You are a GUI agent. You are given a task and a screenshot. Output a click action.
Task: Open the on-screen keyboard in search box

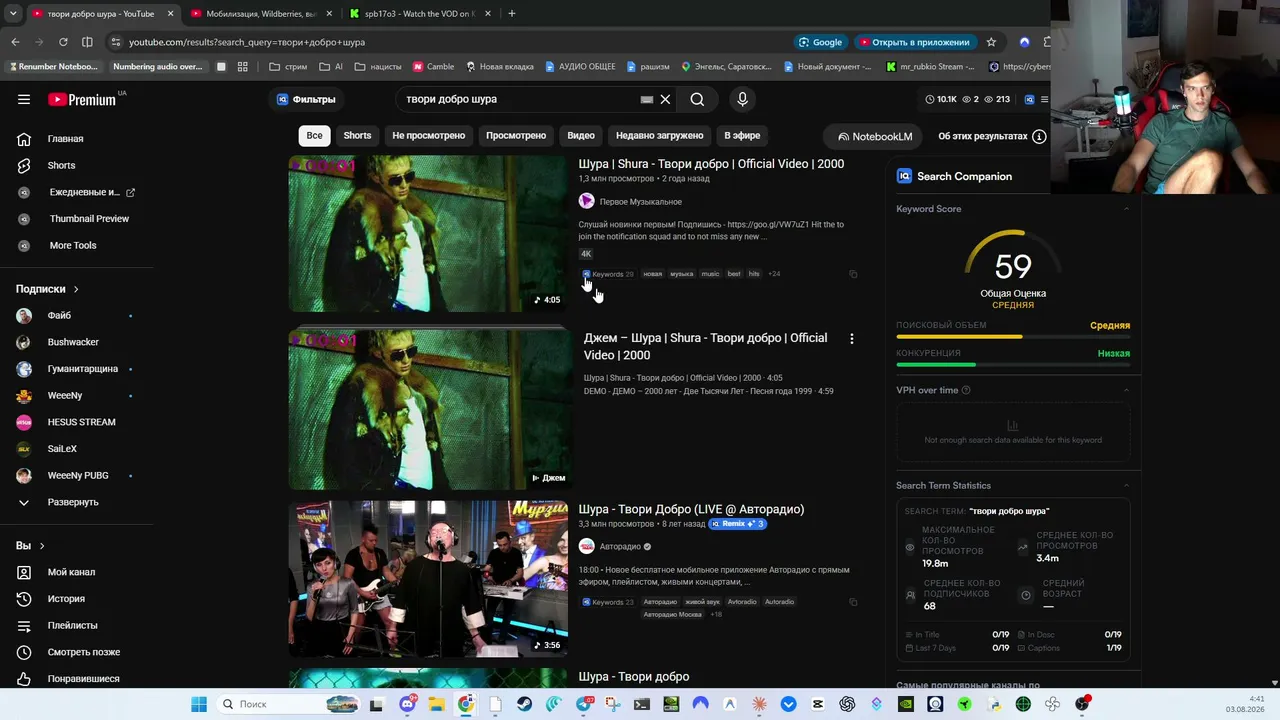tap(647, 99)
